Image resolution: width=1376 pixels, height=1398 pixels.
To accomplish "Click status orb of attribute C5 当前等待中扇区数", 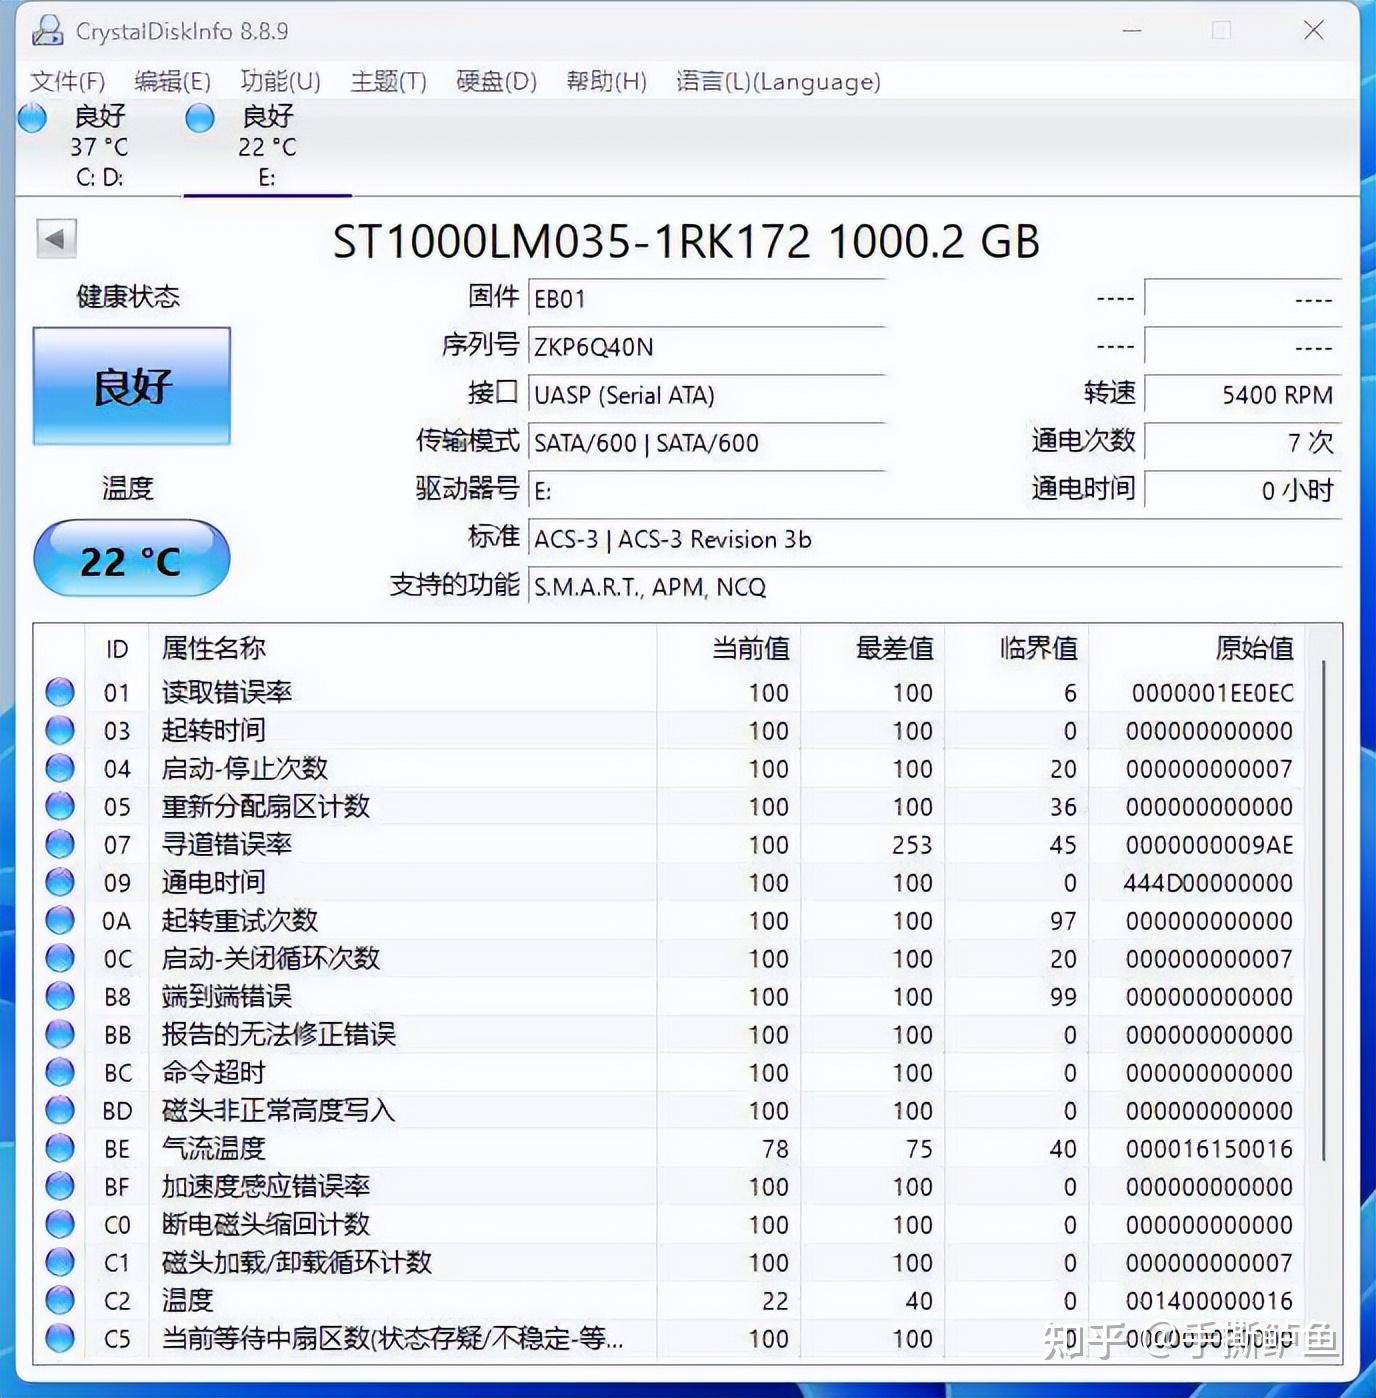I will (x=60, y=1338).
